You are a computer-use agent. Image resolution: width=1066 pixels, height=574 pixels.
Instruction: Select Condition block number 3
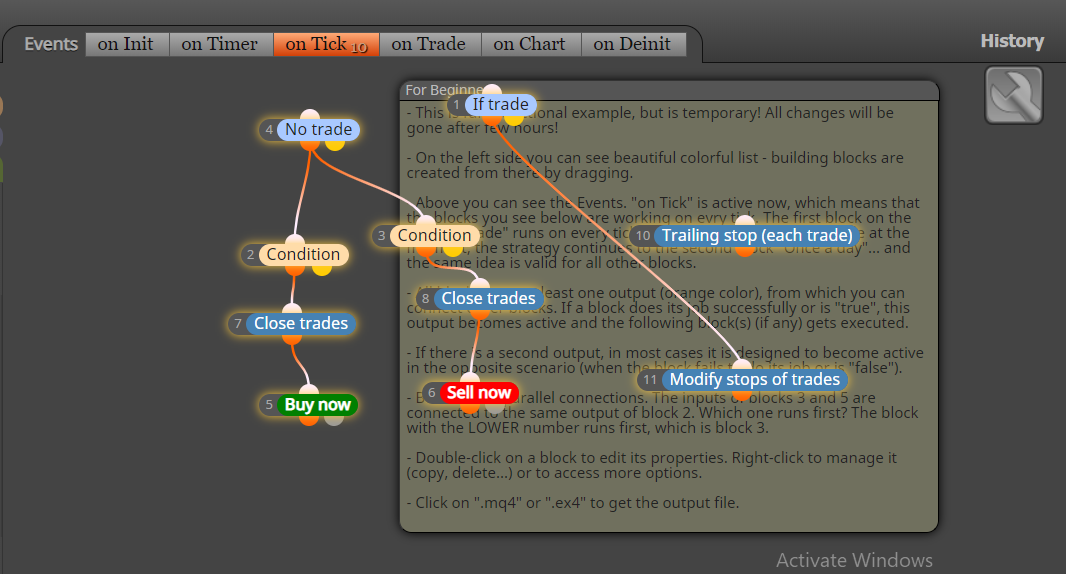pos(434,235)
